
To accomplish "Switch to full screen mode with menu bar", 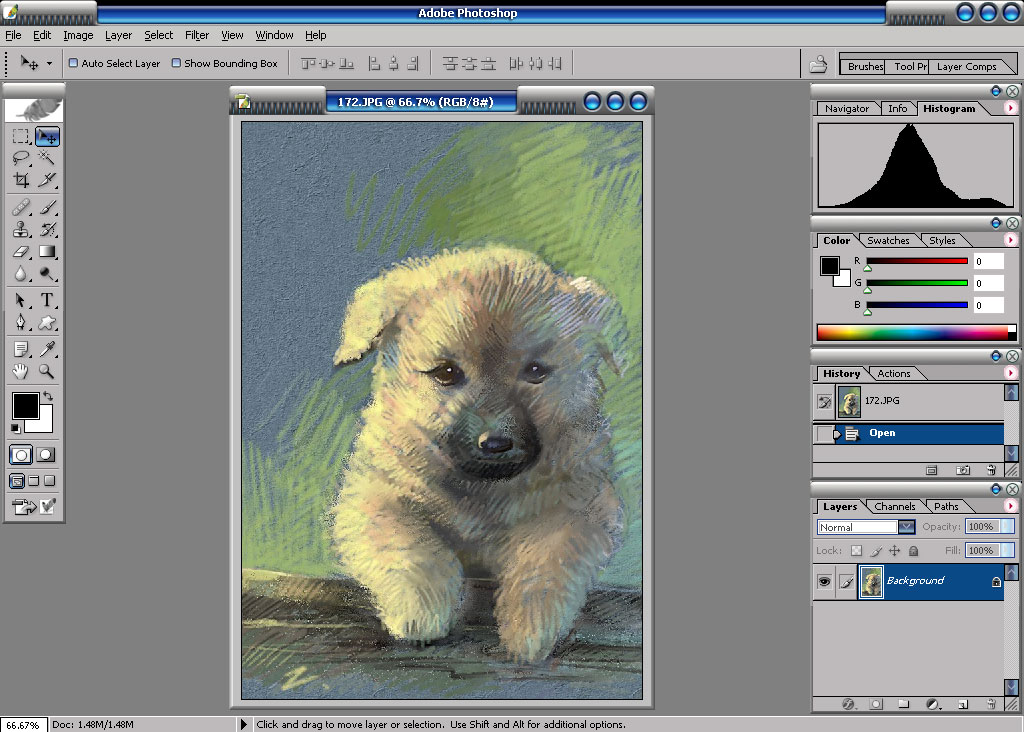I will coord(33,481).
